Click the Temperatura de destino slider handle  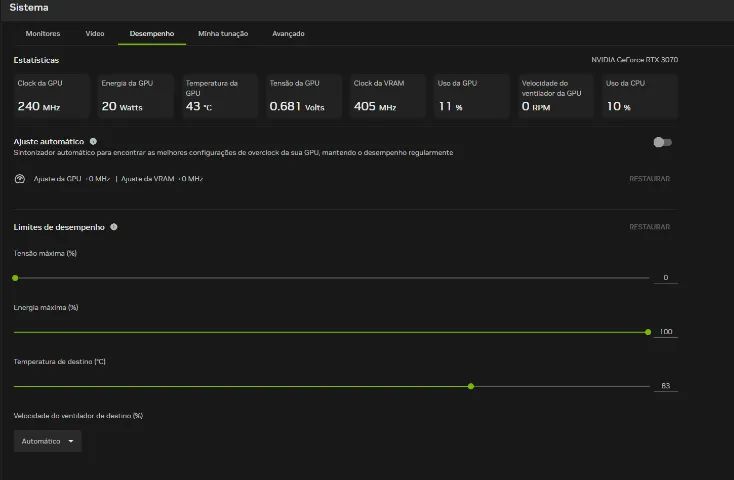pos(471,386)
